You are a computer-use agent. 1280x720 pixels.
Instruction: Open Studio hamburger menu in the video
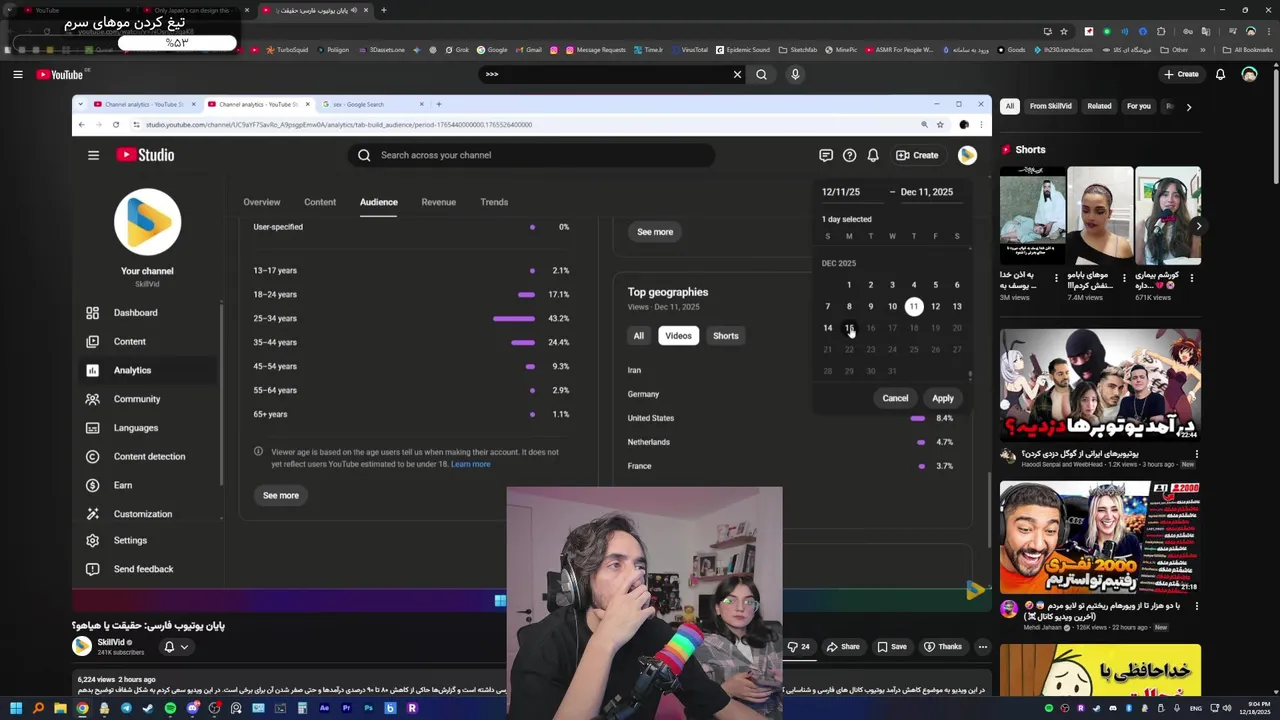93,155
